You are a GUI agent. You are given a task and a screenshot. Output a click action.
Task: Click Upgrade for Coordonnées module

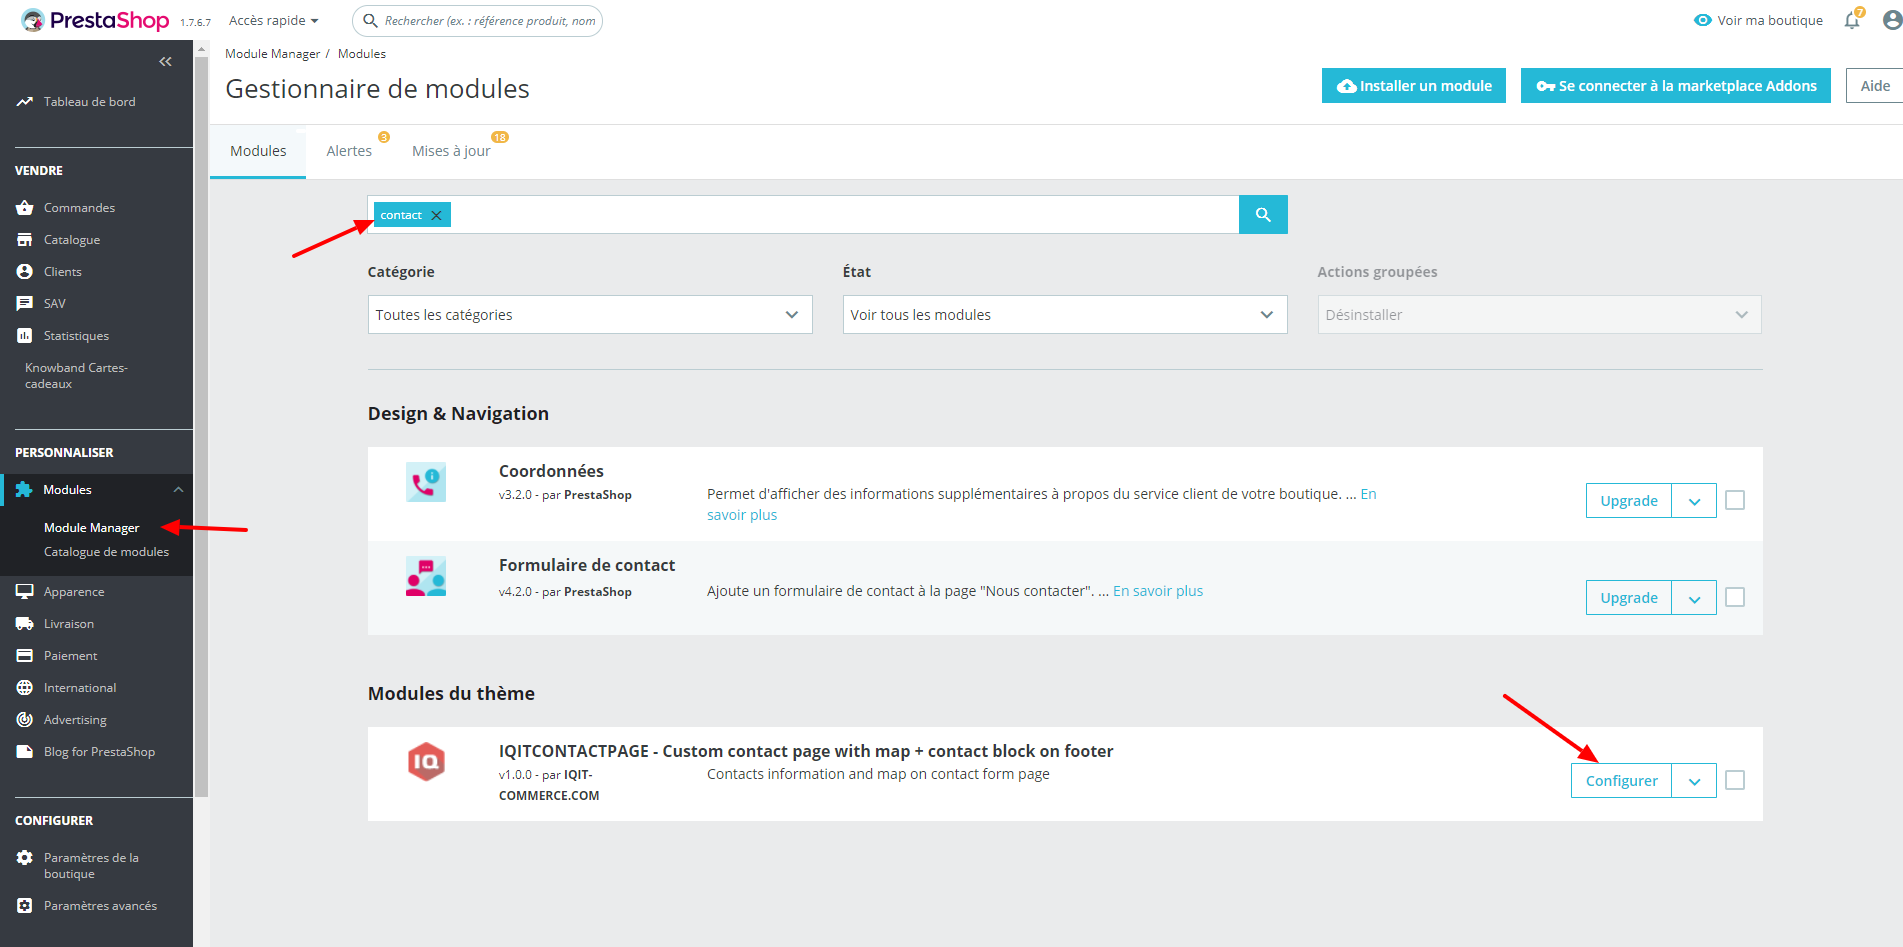point(1629,501)
